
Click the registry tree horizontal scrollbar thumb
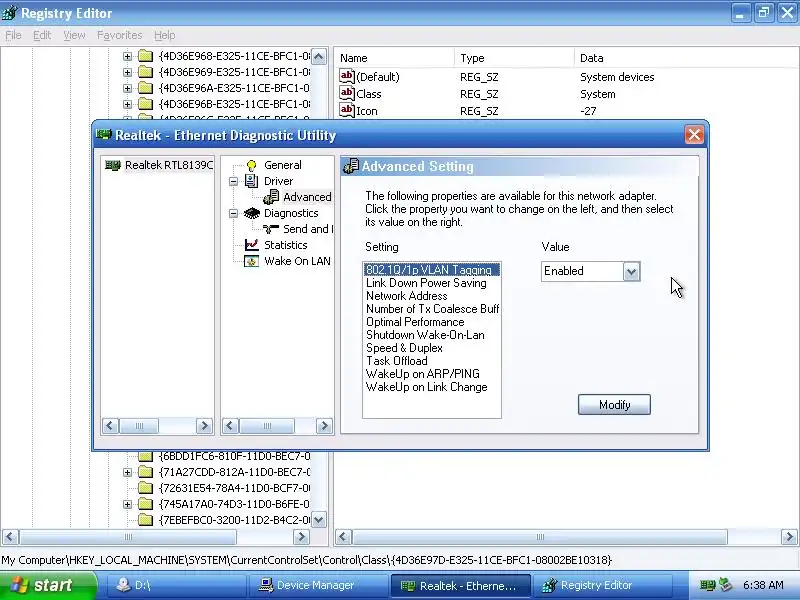[128, 537]
